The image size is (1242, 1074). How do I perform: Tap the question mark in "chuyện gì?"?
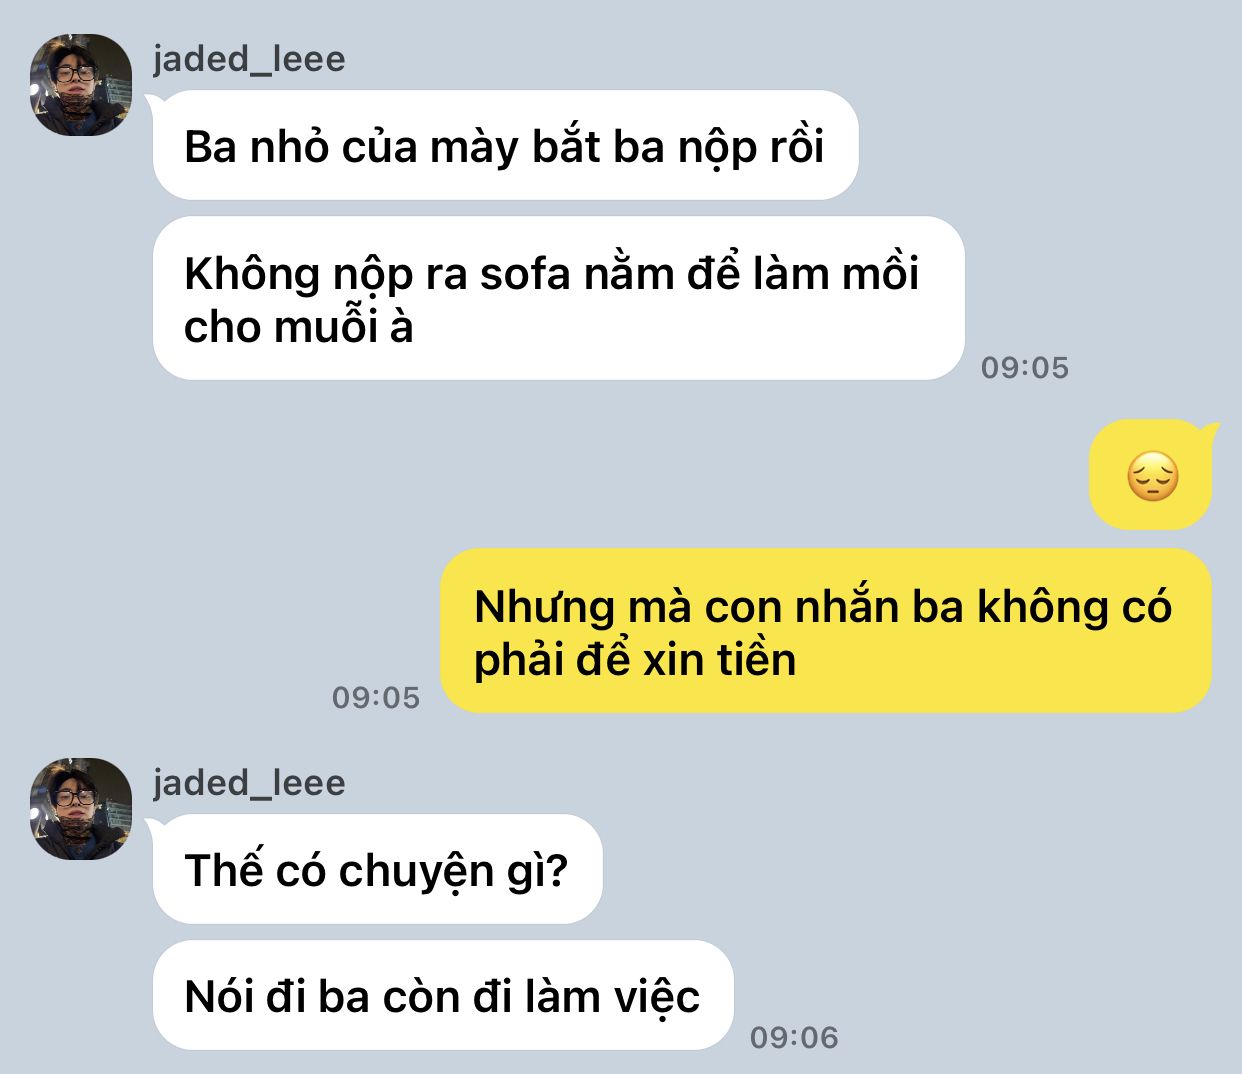click(x=557, y=871)
